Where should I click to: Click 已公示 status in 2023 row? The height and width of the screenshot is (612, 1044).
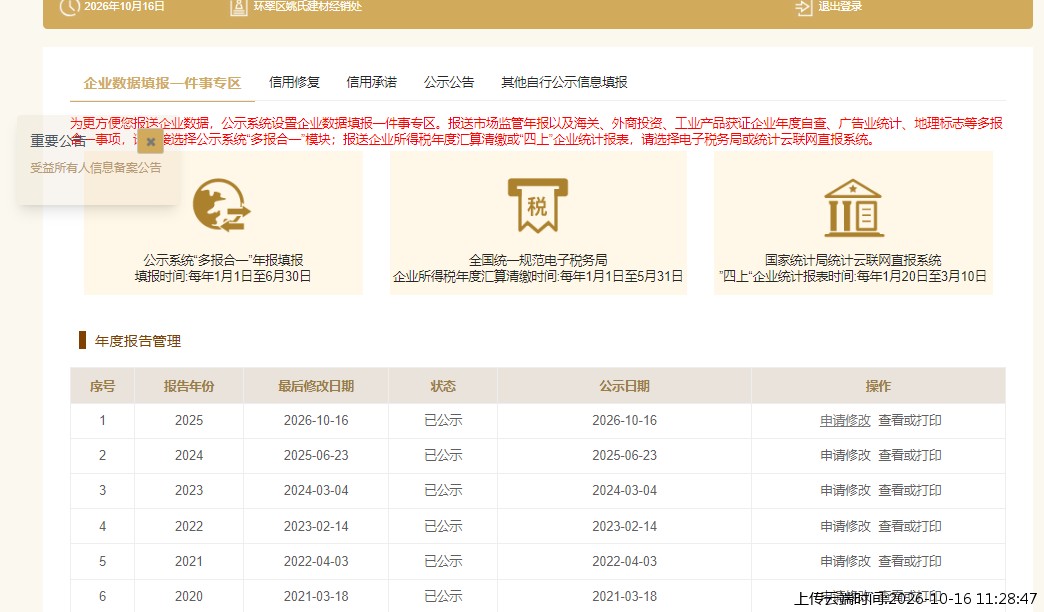pos(443,490)
